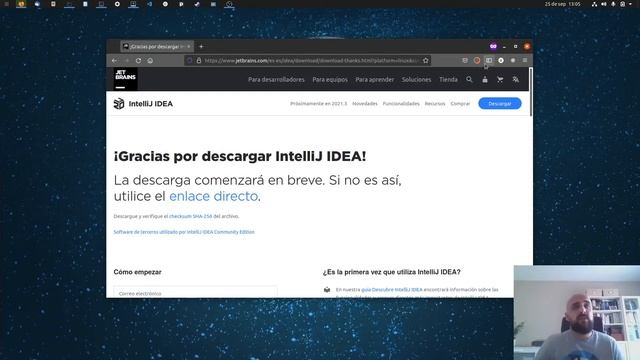
Task: Click the Correo electrónico input field
Action: tap(195, 292)
